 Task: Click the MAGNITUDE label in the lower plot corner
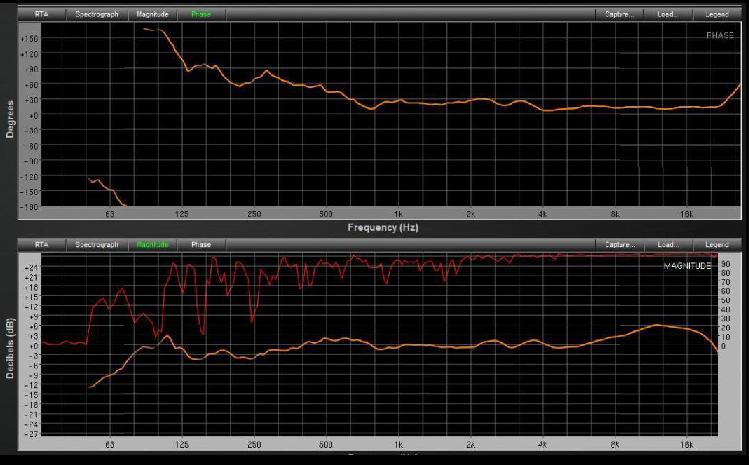tap(687, 266)
